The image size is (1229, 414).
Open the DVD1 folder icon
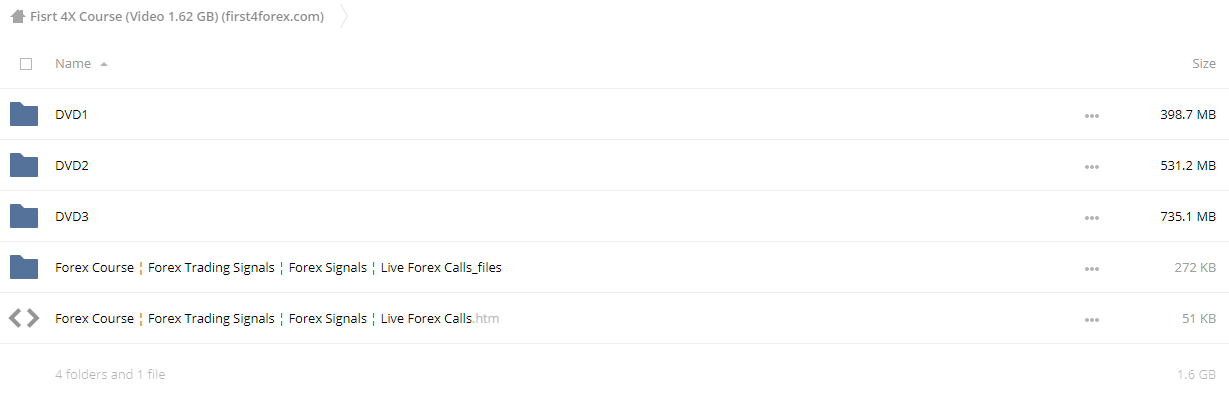[x=23, y=114]
